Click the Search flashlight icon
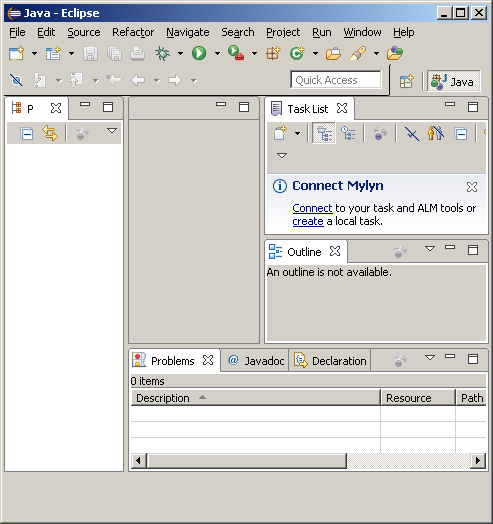This screenshot has width=493, height=524. pyautogui.click(x=358, y=53)
